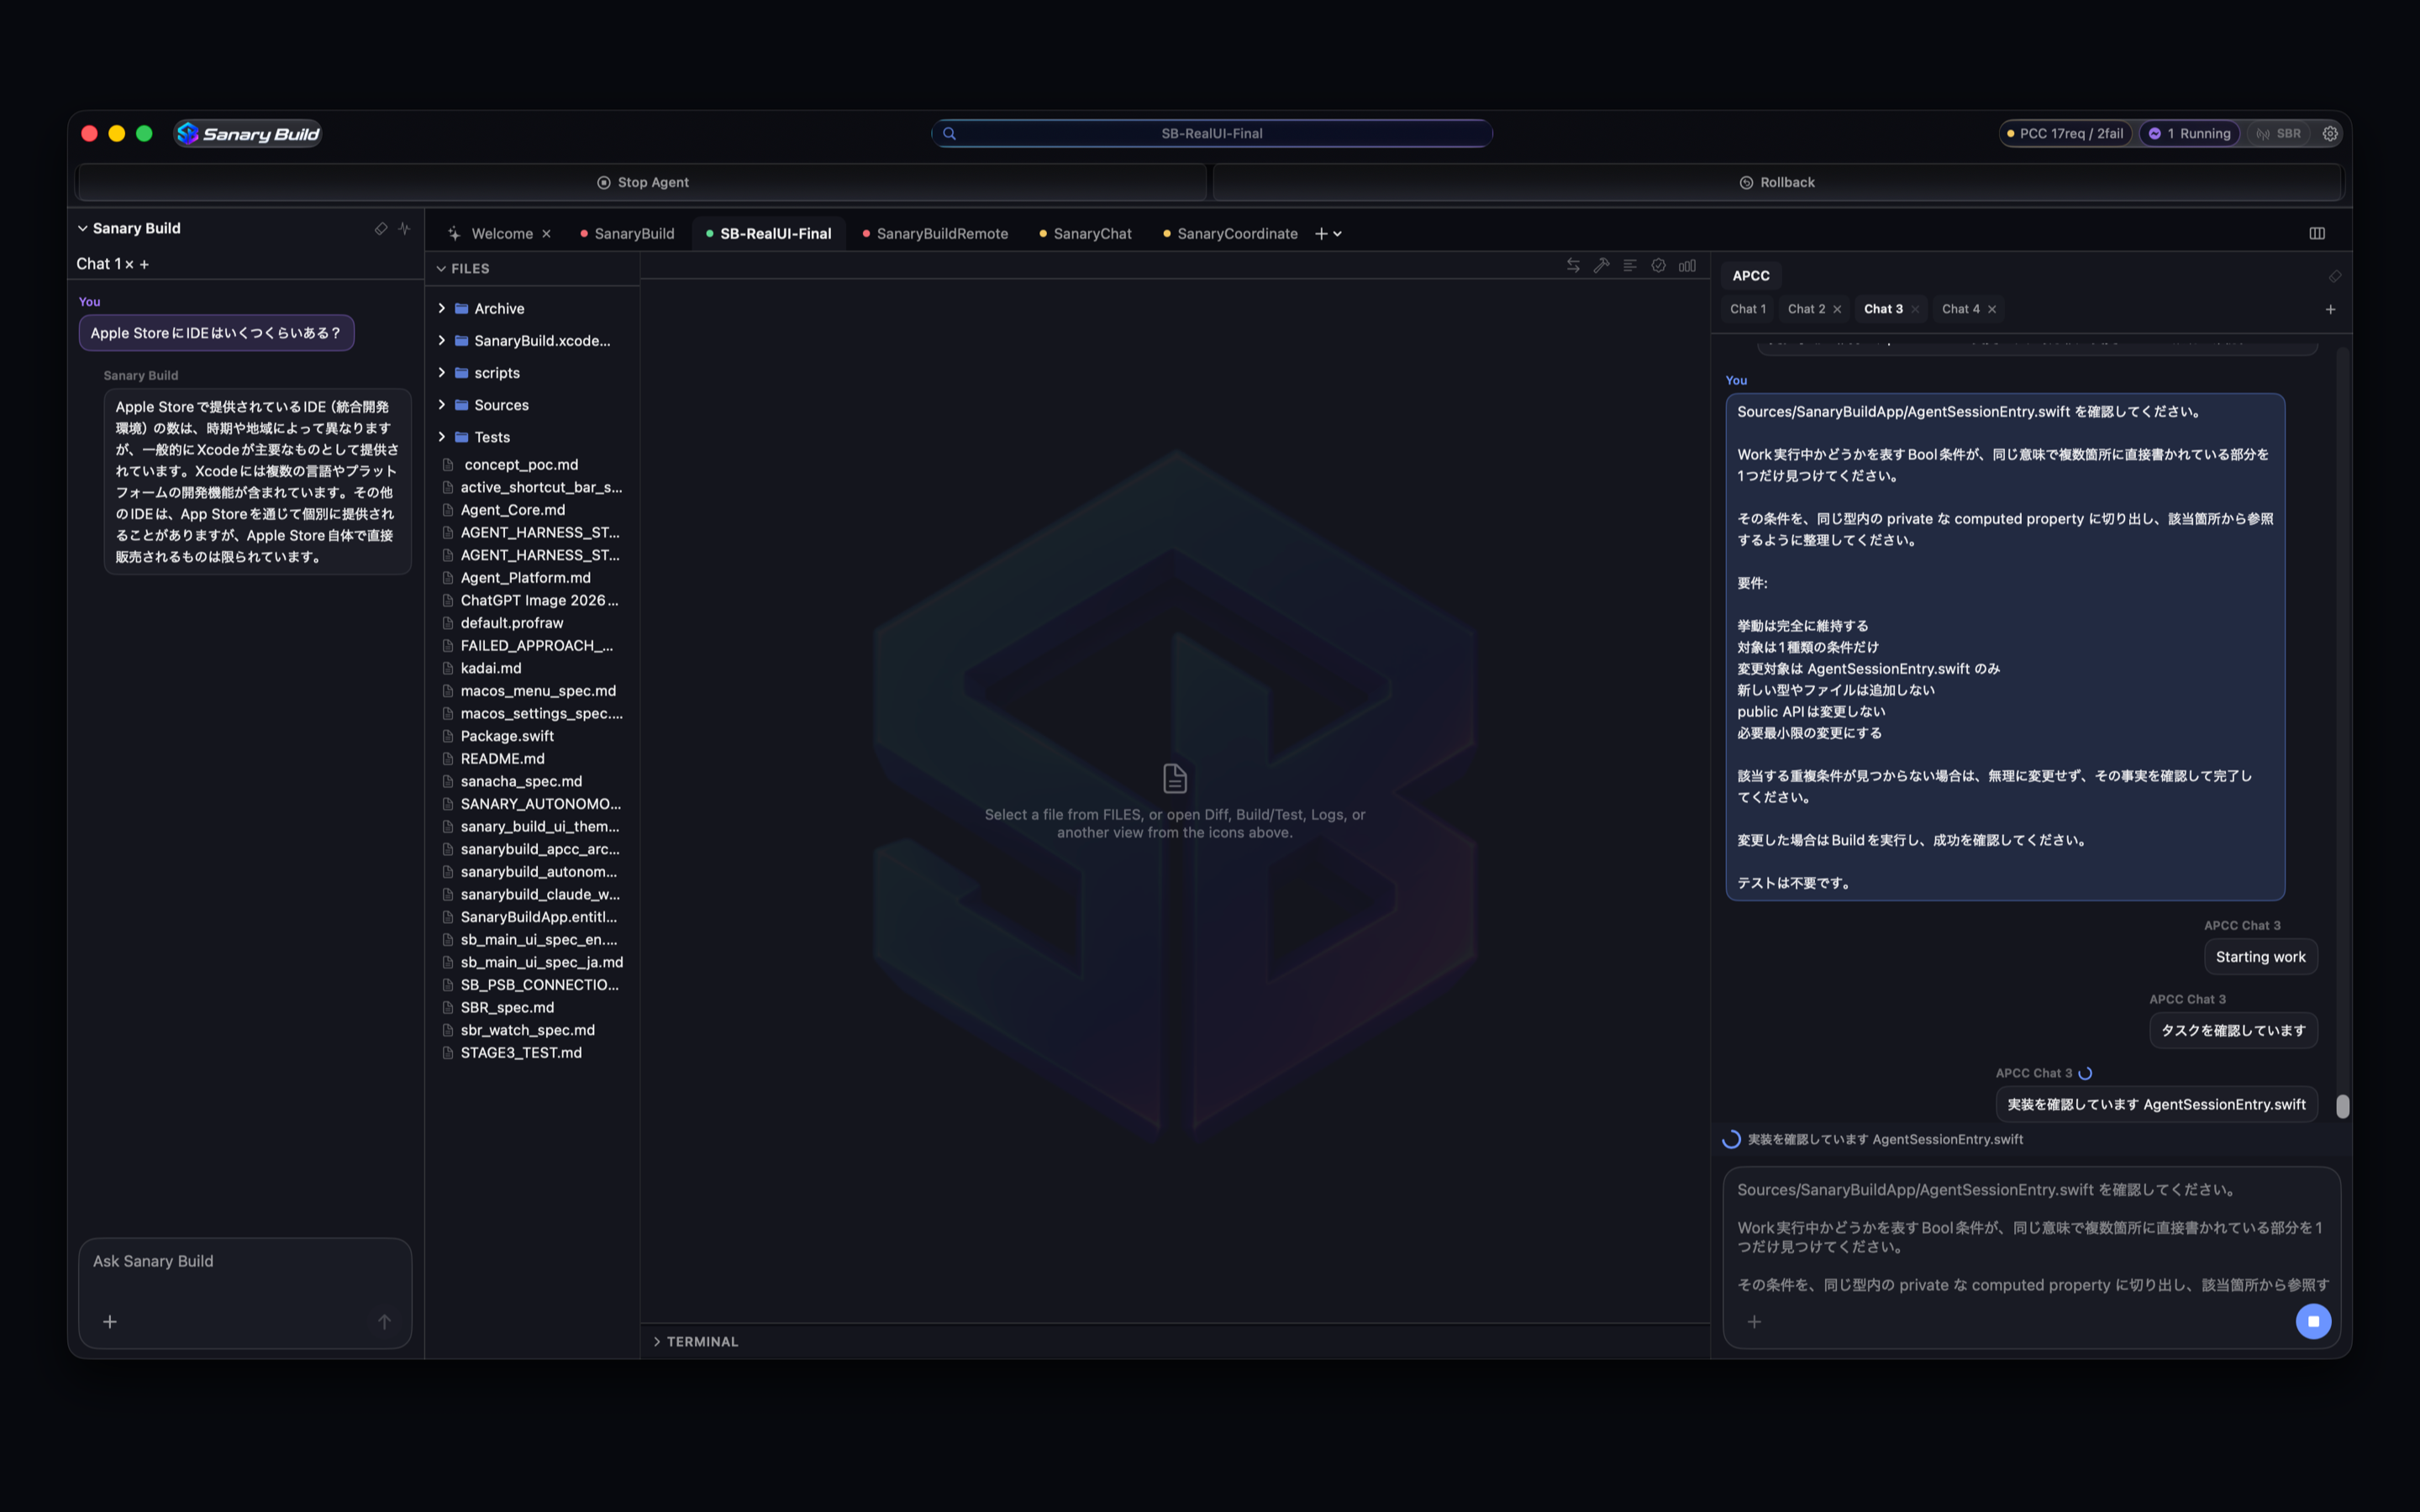Send message with up-arrow in left chat
The width and height of the screenshot is (2420, 1512).
point(384,1321)
